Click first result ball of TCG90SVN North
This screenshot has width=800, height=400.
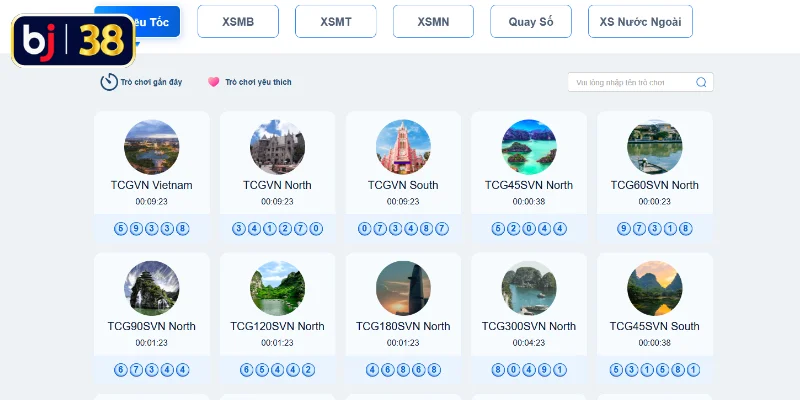pyautogui.click(x=120, y=370)
